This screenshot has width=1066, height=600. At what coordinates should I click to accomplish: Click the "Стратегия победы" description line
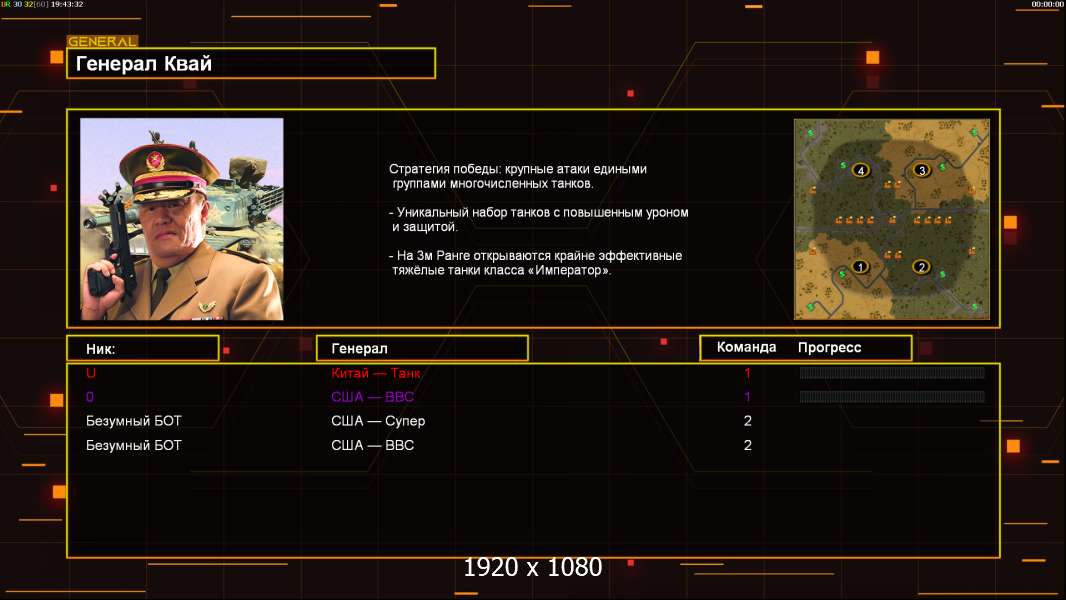(x=518, y=169)
